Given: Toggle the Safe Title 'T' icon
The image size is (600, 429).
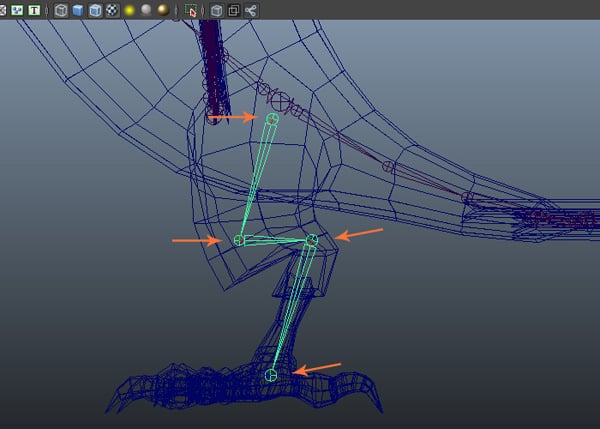Looking at the screenshot, I should tap(35, 11).
